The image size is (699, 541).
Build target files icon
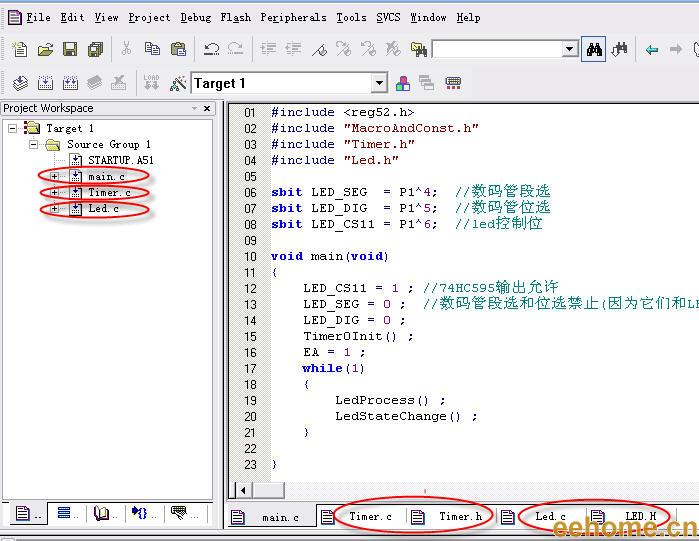tap(45, 83)
